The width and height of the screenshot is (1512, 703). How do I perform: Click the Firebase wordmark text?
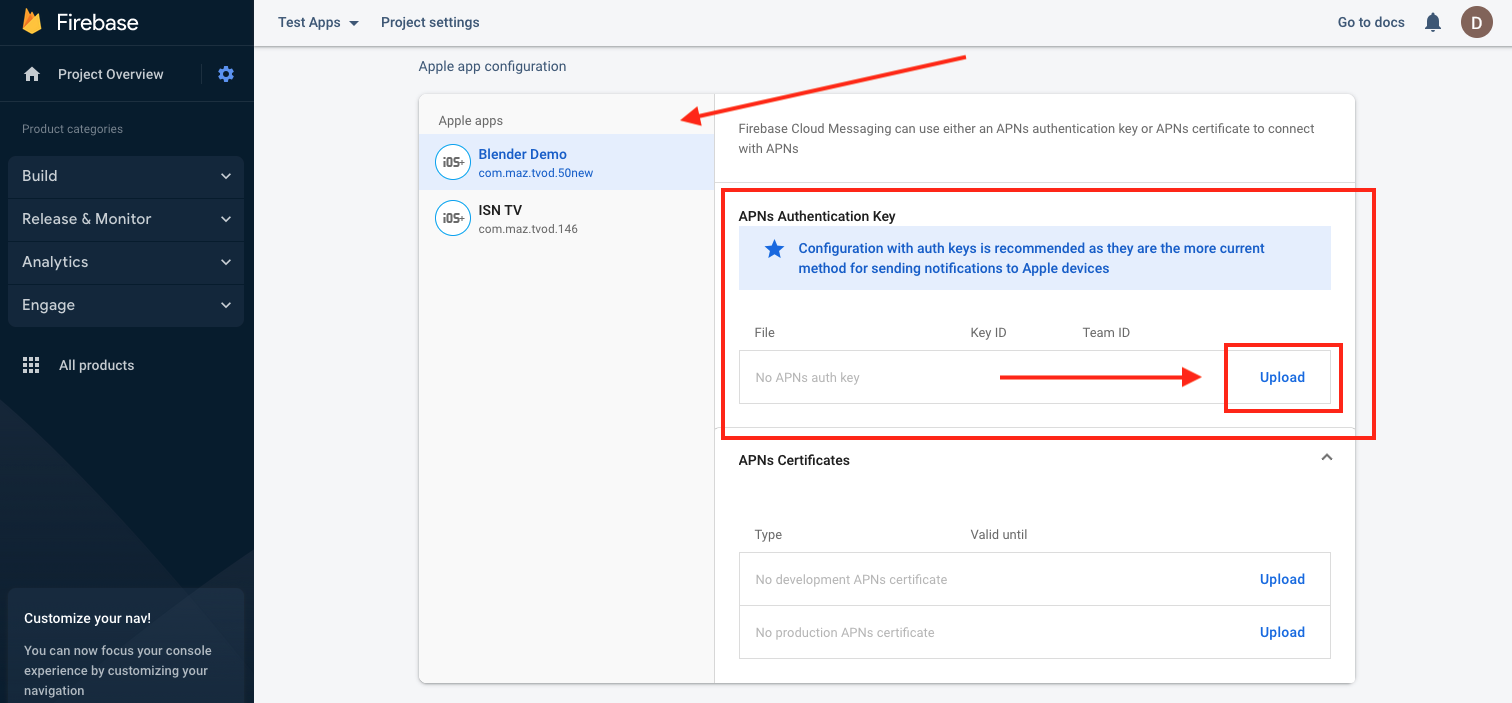pyautogui.click(x=97, y=22)
